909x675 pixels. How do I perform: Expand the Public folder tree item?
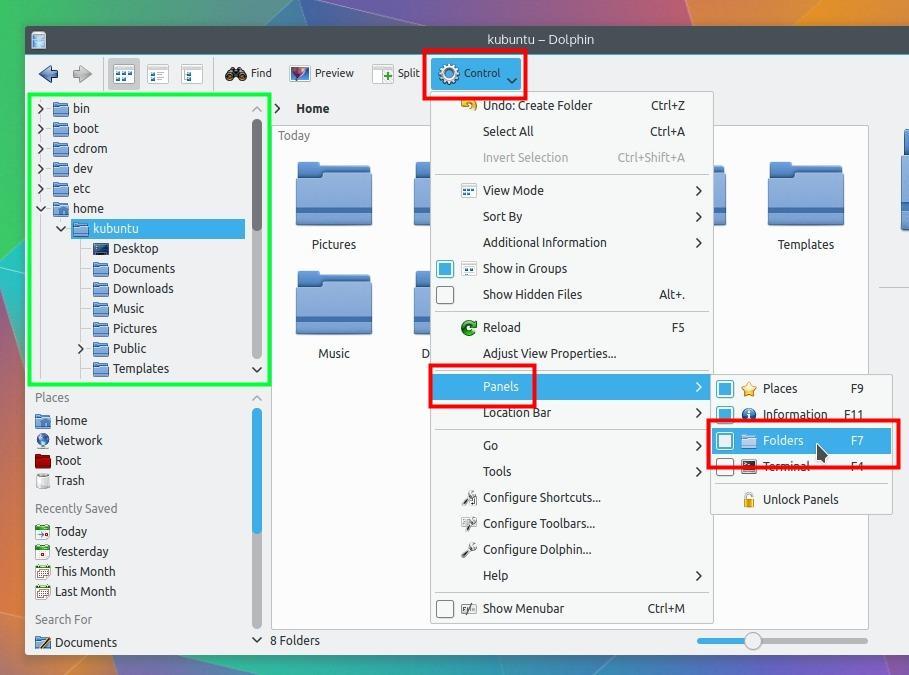(80, 348)
